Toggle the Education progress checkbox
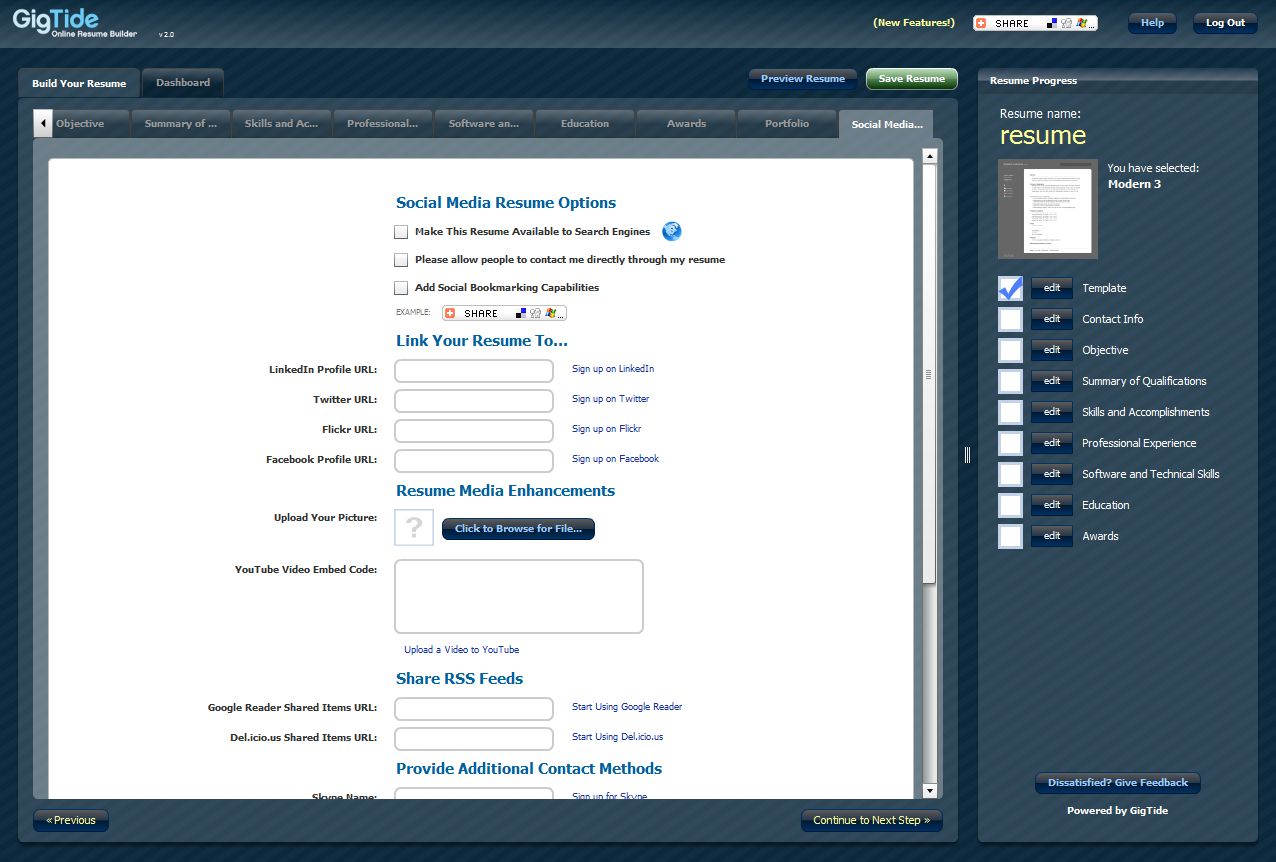 click(1011, 505)
